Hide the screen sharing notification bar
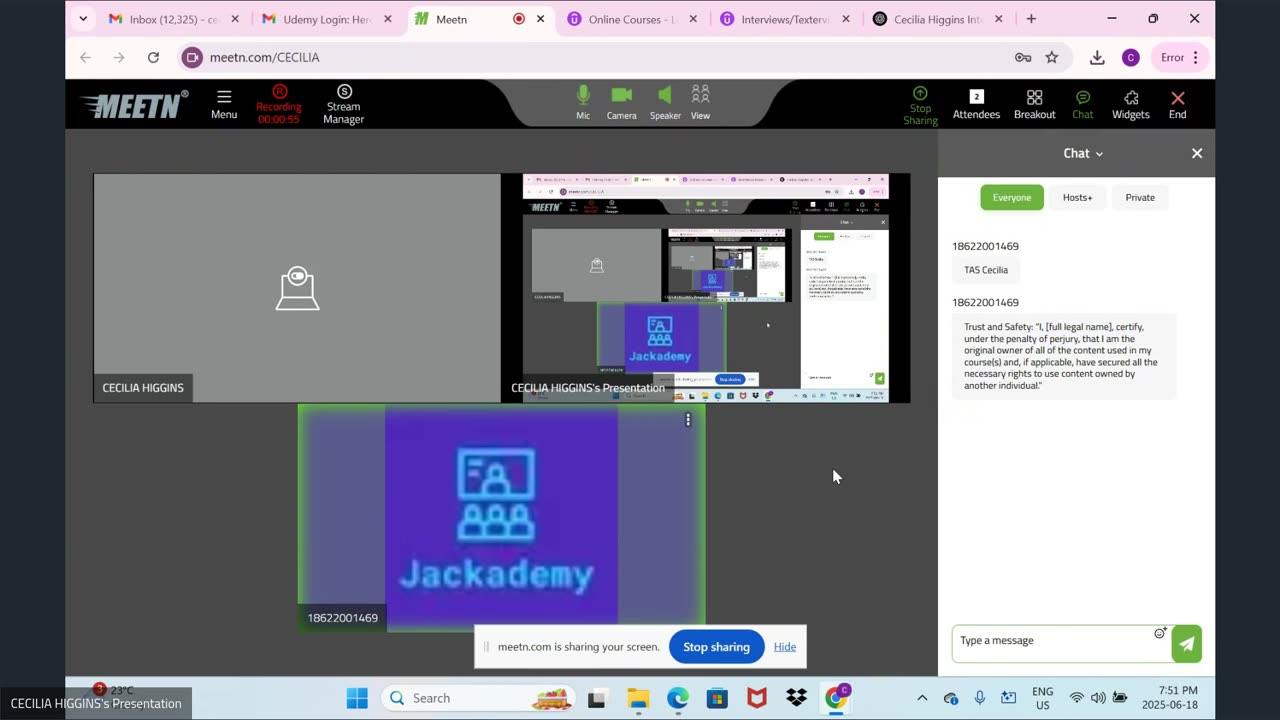The height and width of the screenshot is (720, 1280). point(785,647)
